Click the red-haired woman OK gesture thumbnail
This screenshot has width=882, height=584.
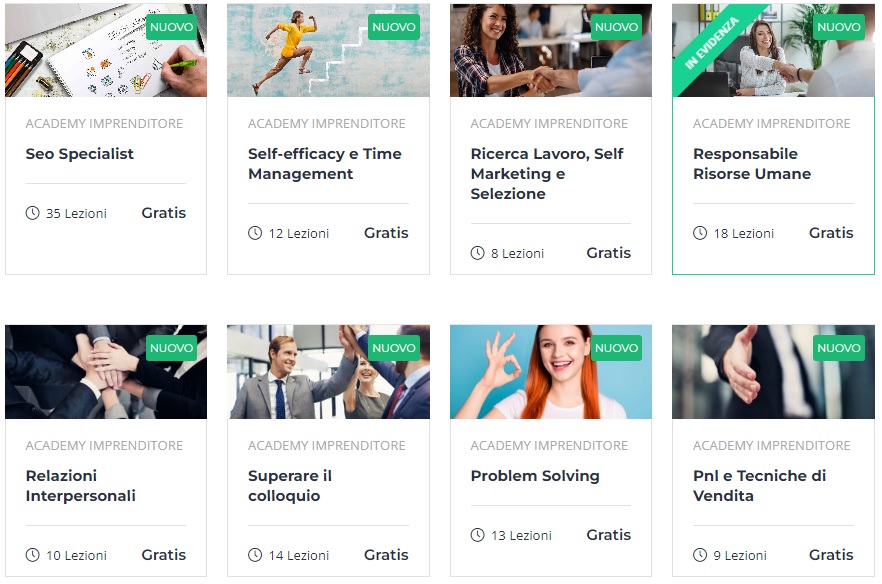(551, 372)
